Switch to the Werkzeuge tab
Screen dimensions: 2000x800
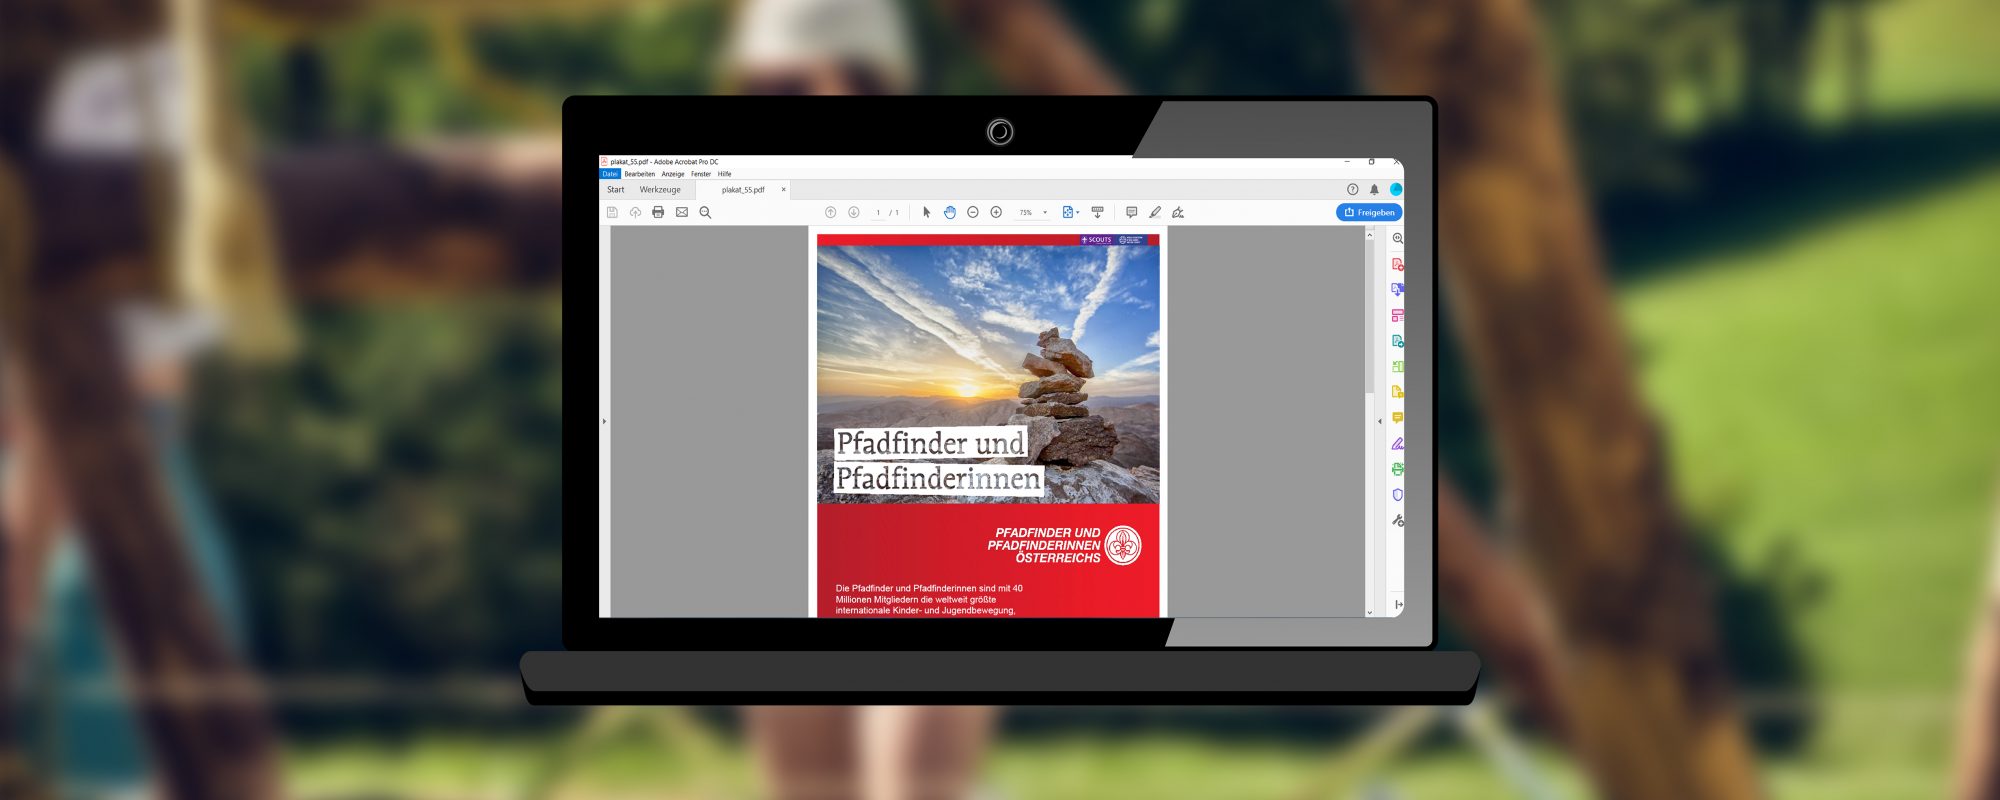pyautogui.click(x=660, y=189)
